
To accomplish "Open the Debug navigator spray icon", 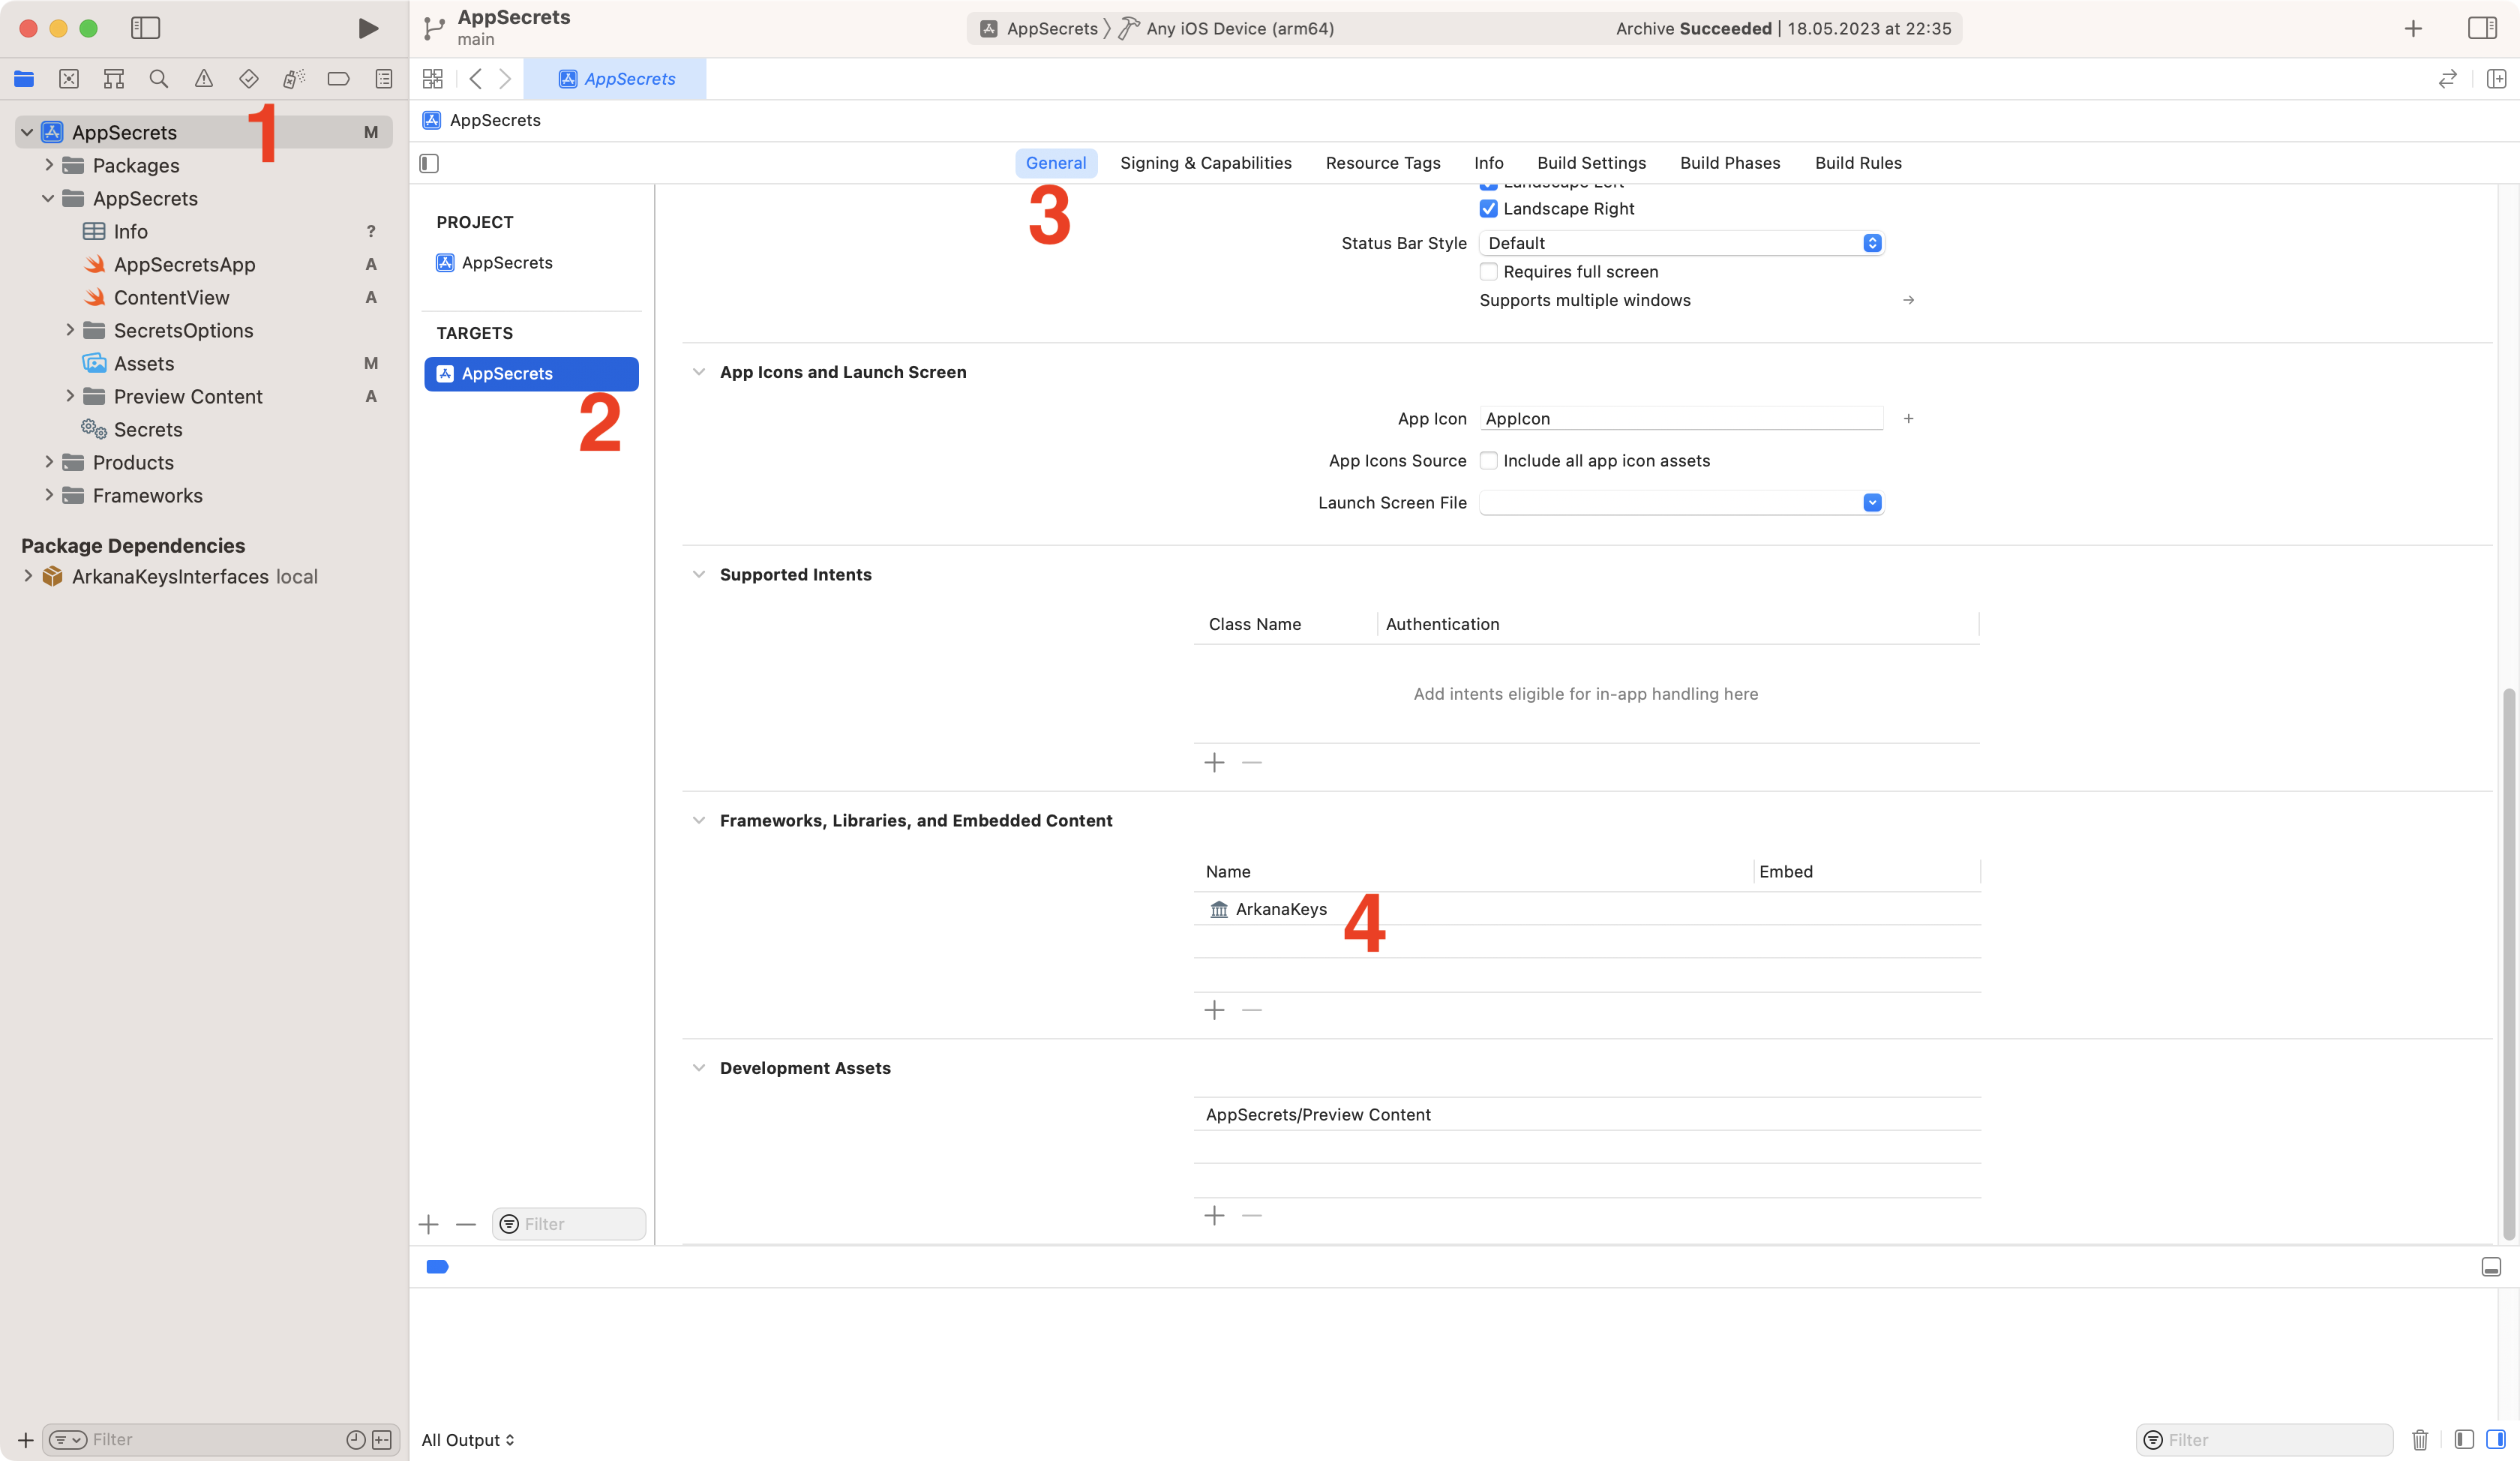I will (293, 79).
